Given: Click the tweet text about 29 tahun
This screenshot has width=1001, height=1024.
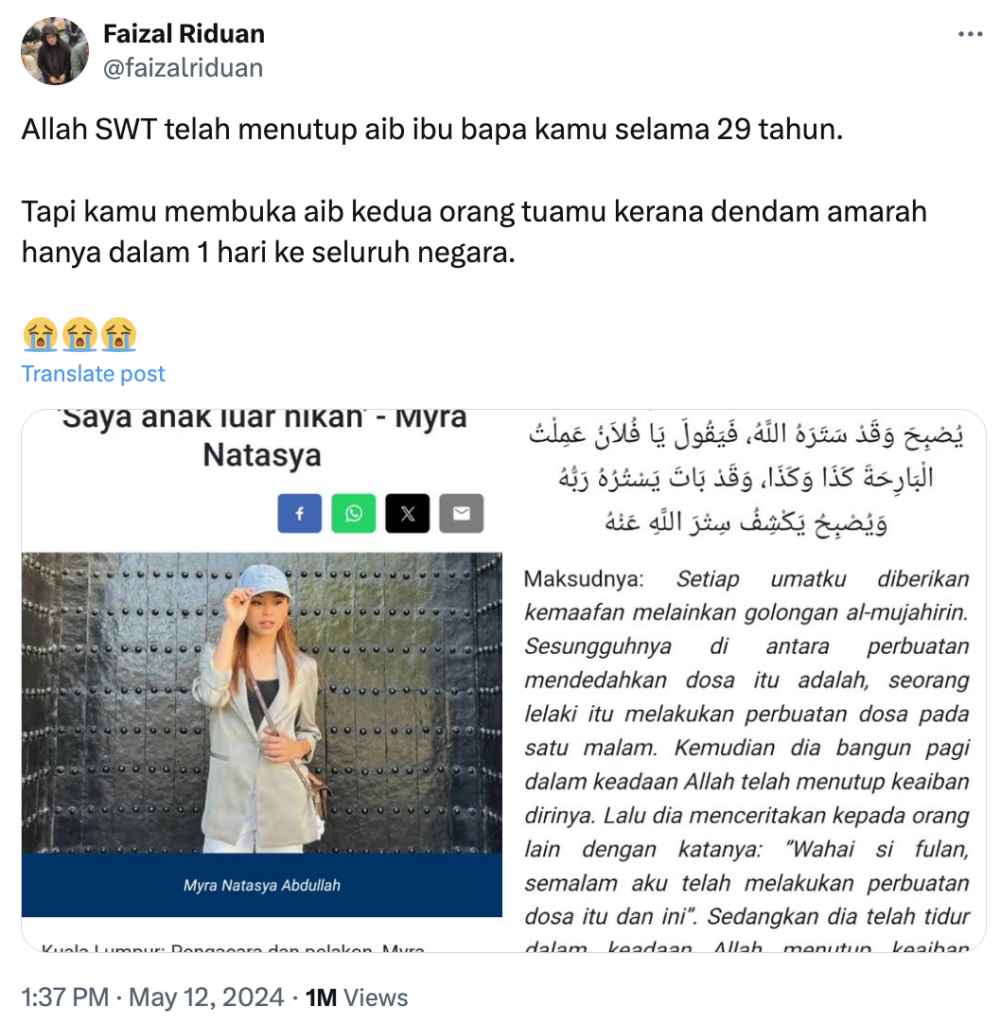Looking at the screenshot, I should (x=432, y=129).
